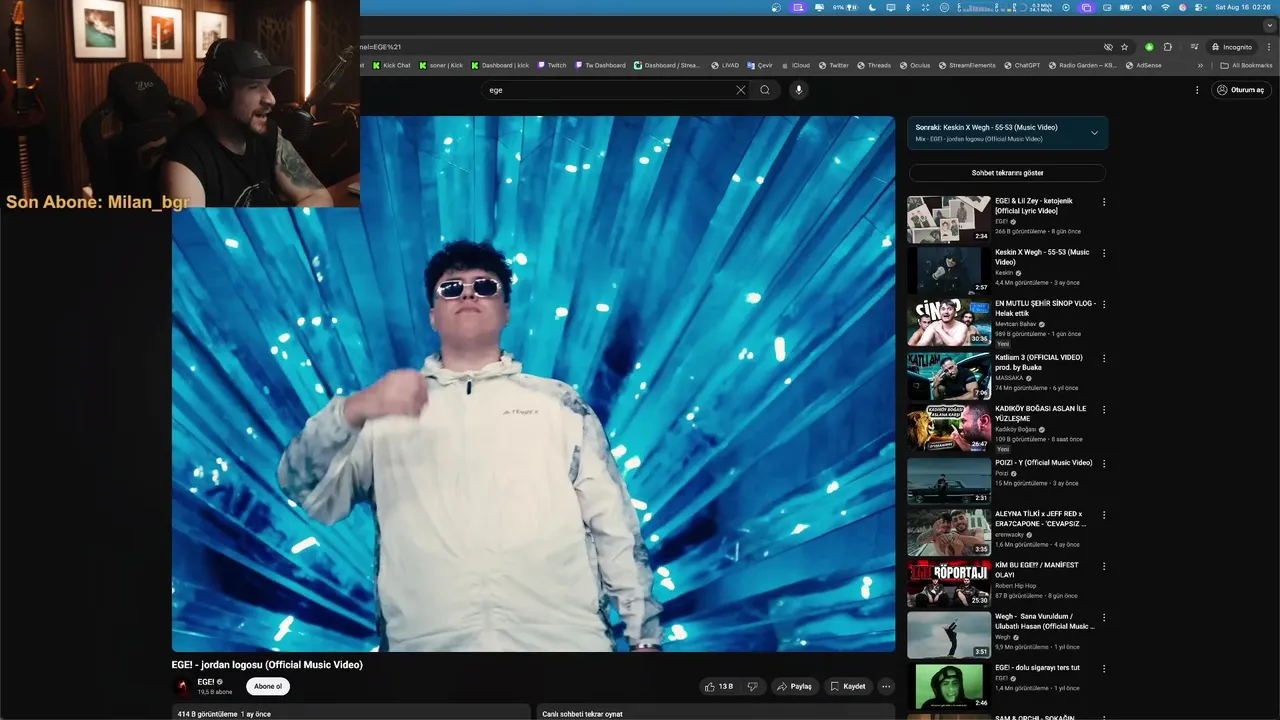
Task: Click the tracking protection eye icon in address bar
Action: point(1108,47)
